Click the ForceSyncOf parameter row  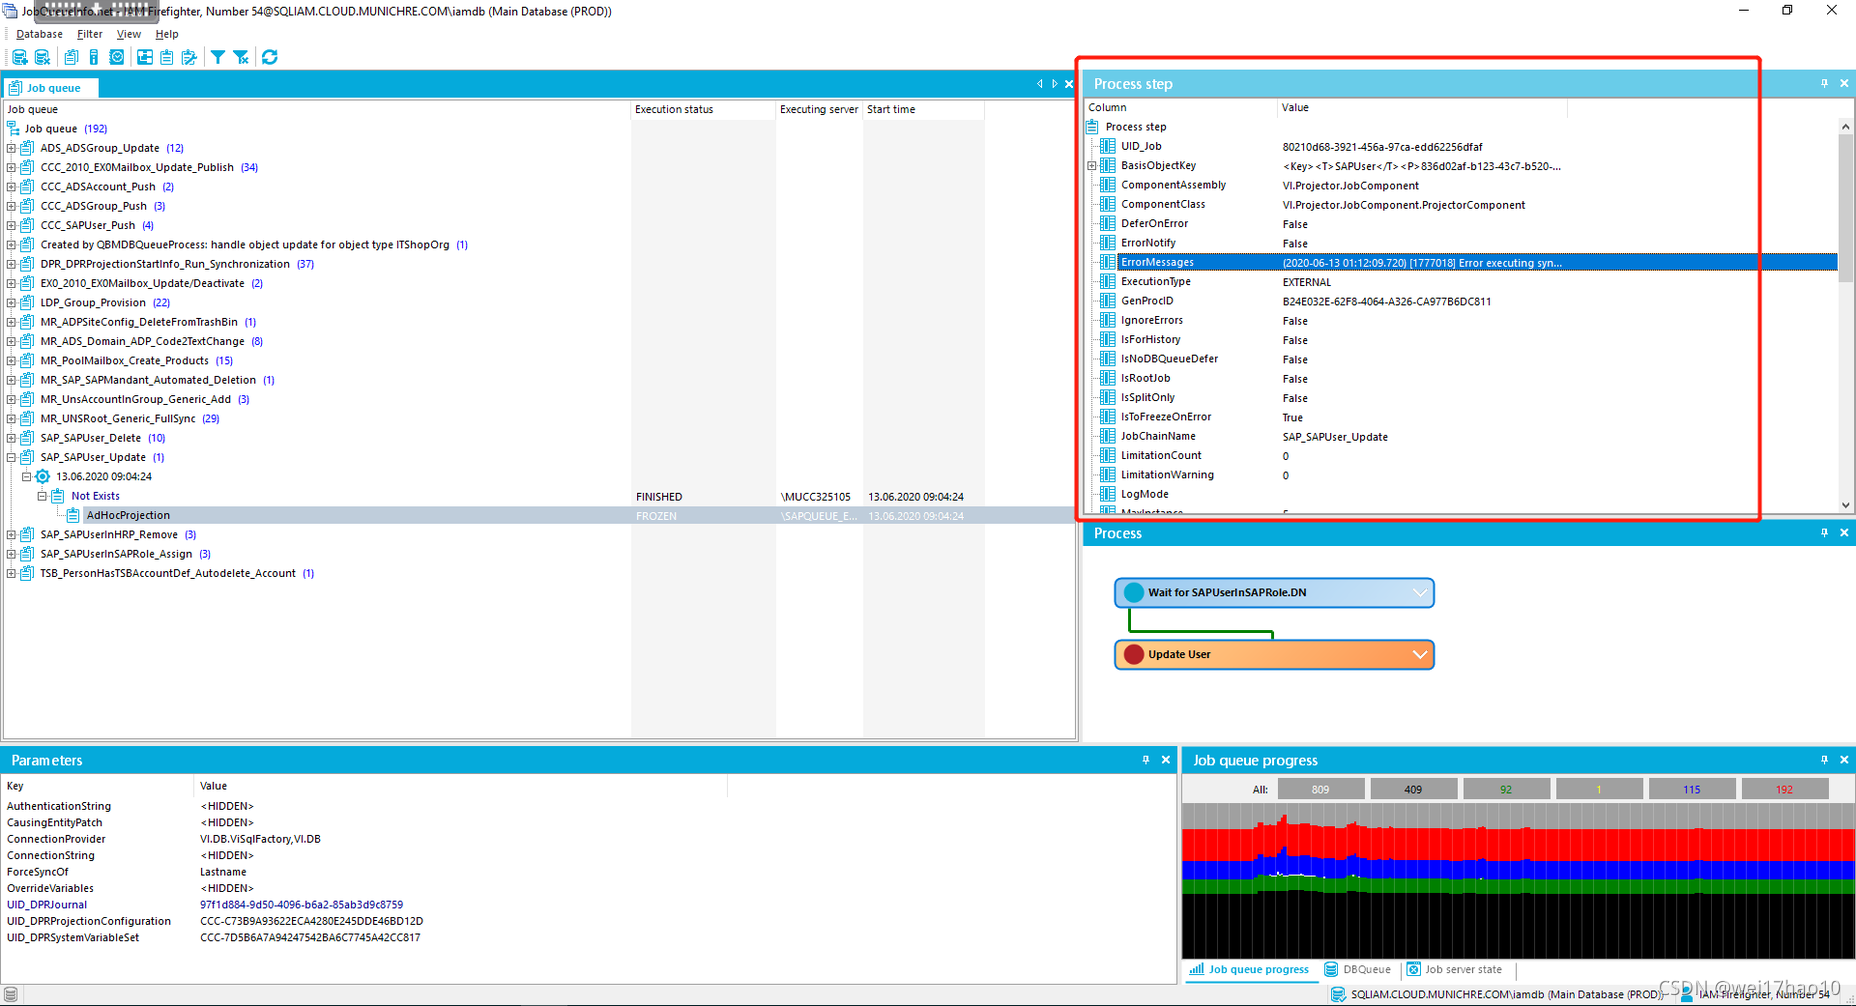tap(364, 872)
